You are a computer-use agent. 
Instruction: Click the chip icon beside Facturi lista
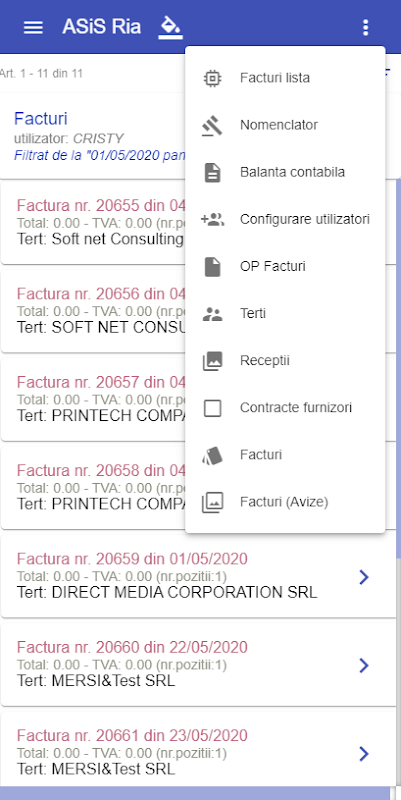pos(212,78)
